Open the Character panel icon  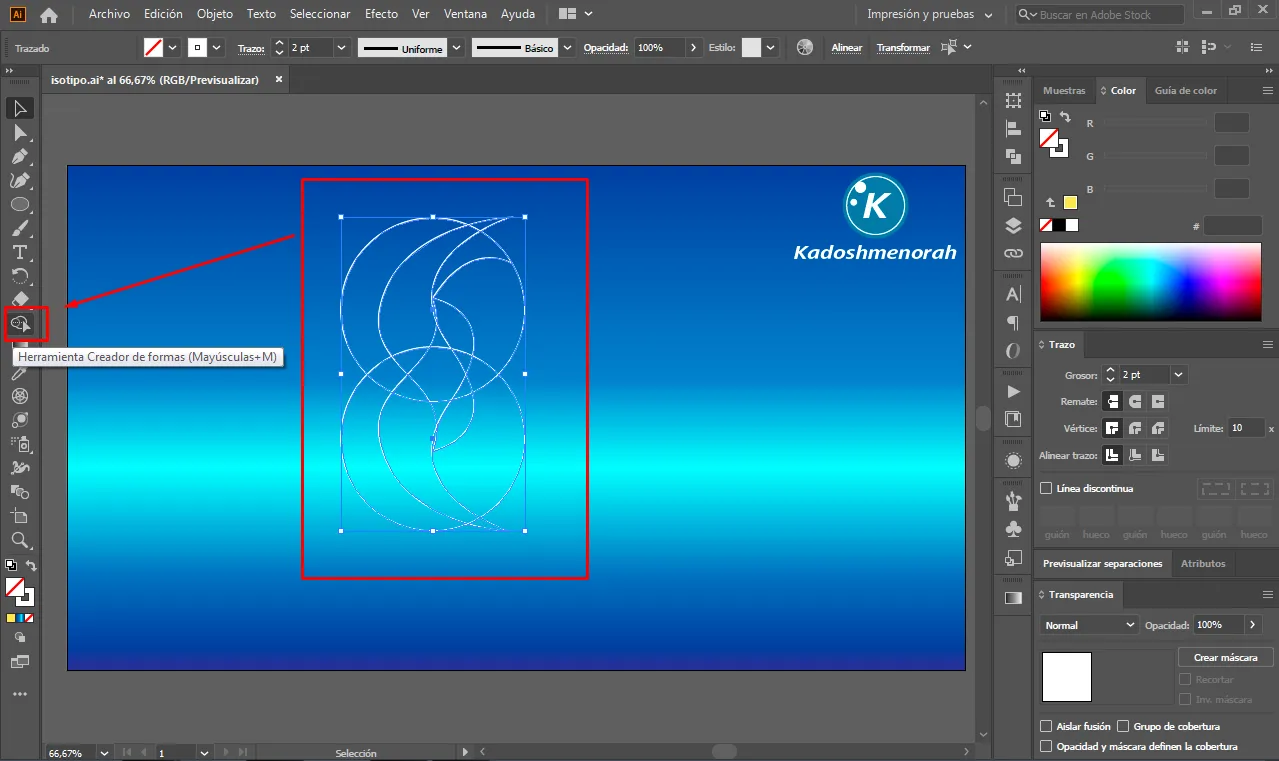(1013, 294)
